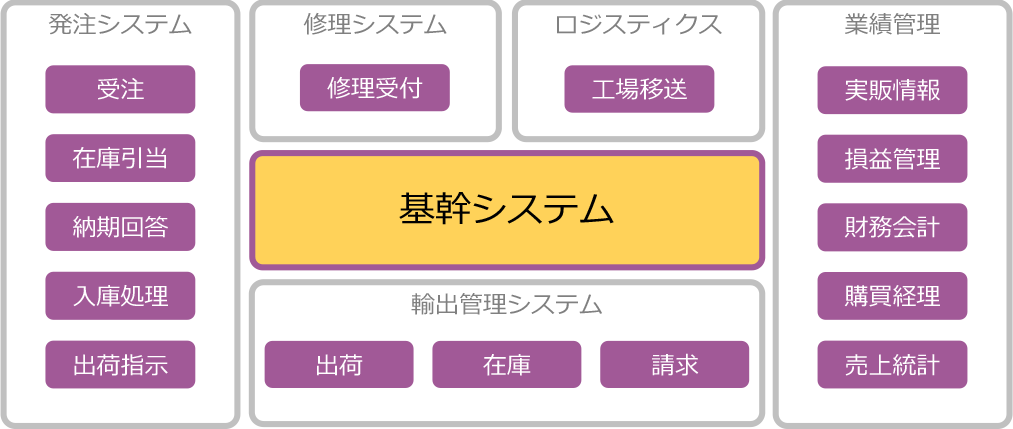This screenshot has height=429, width=1013.
Task: Open the 修理受付 button
Action: (375, 88)
